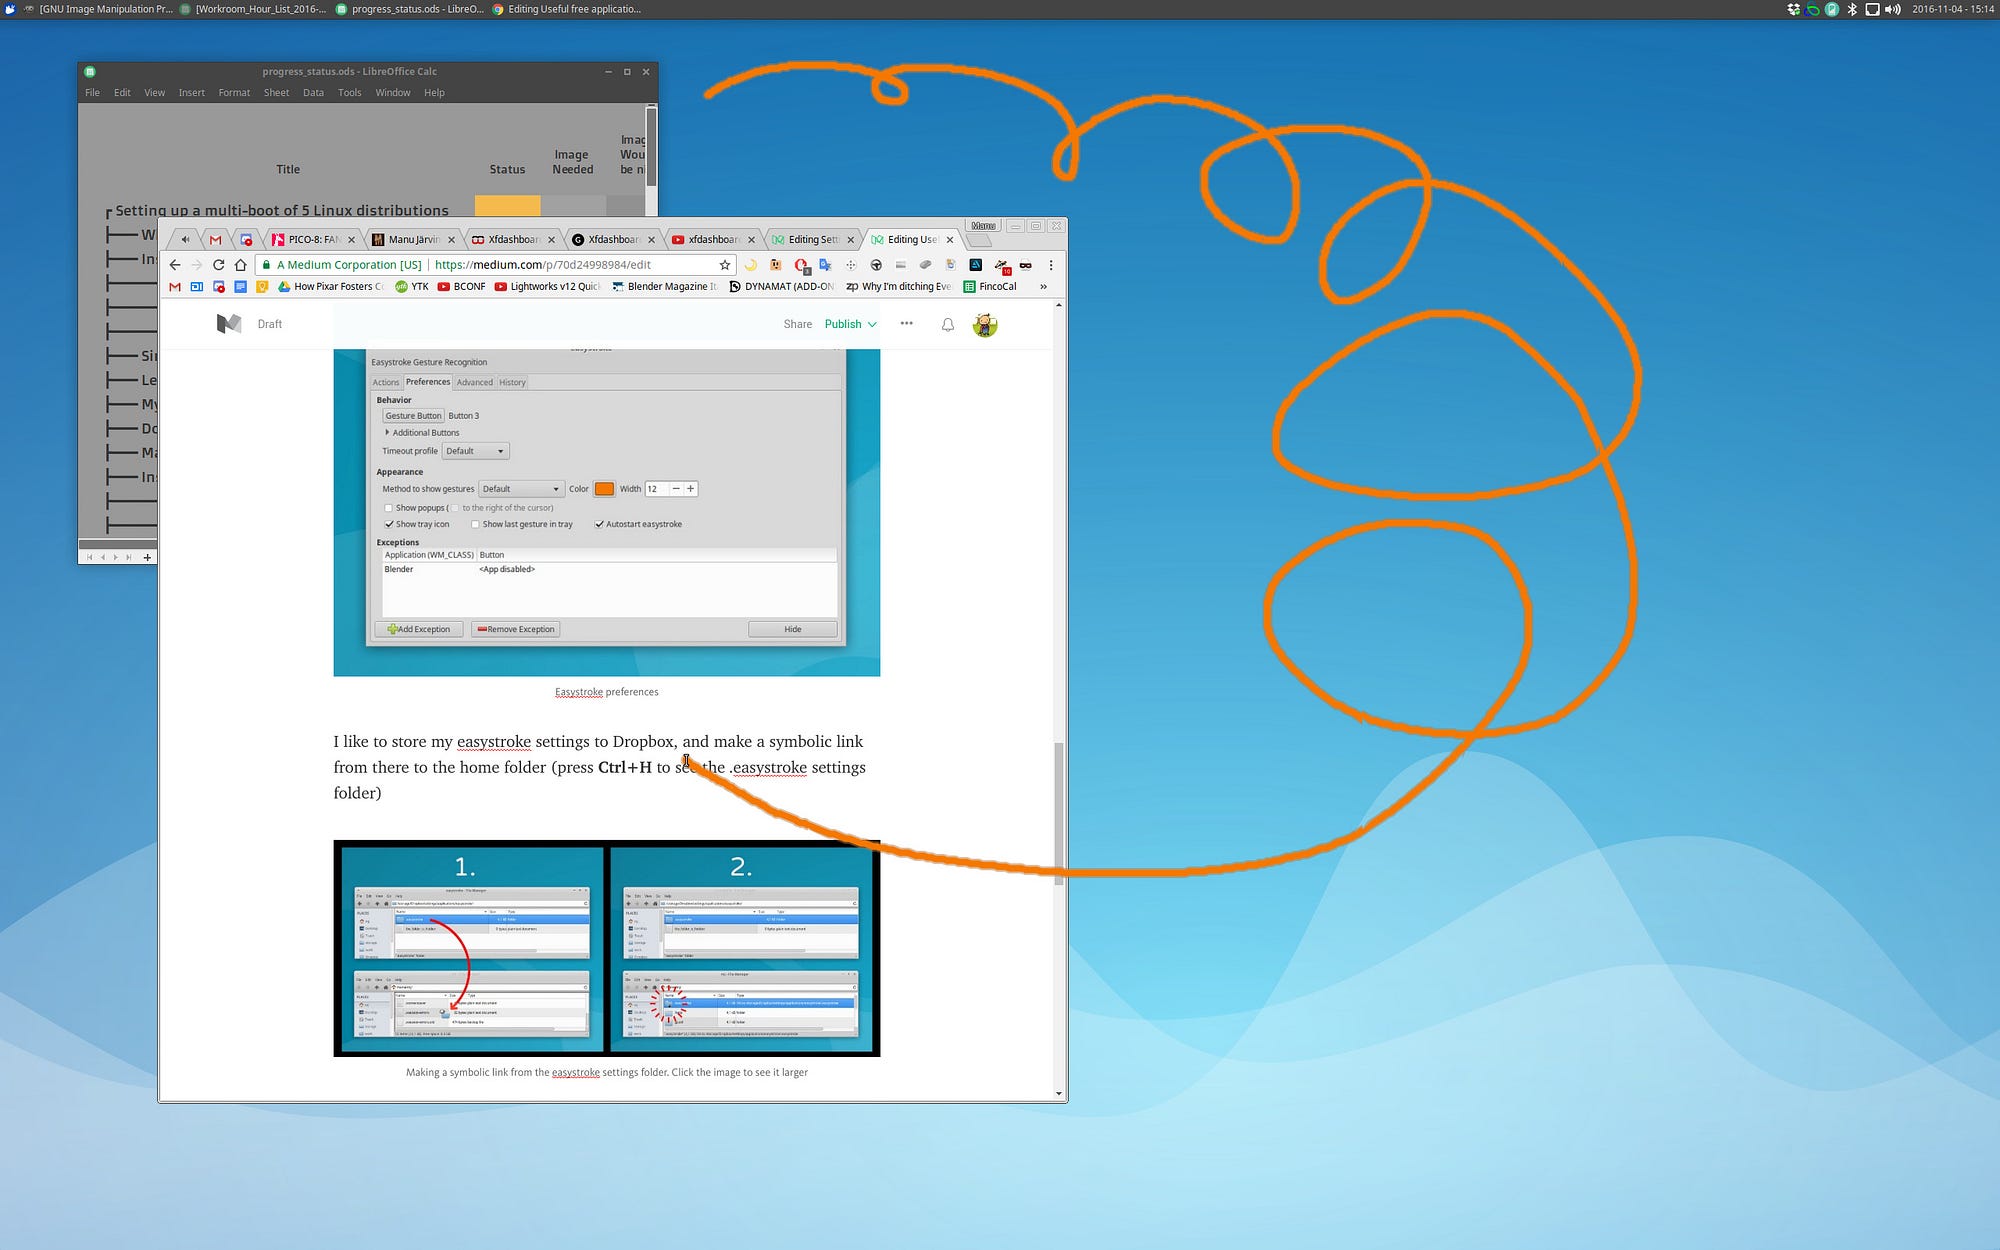Click Share on the Medium editor
Screen dimensions: 2000x1250
[798, 324]
